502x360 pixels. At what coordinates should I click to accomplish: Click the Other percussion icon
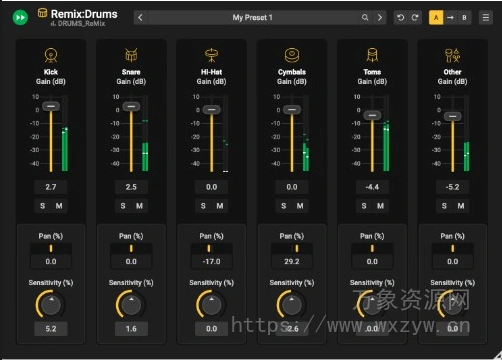452,55
